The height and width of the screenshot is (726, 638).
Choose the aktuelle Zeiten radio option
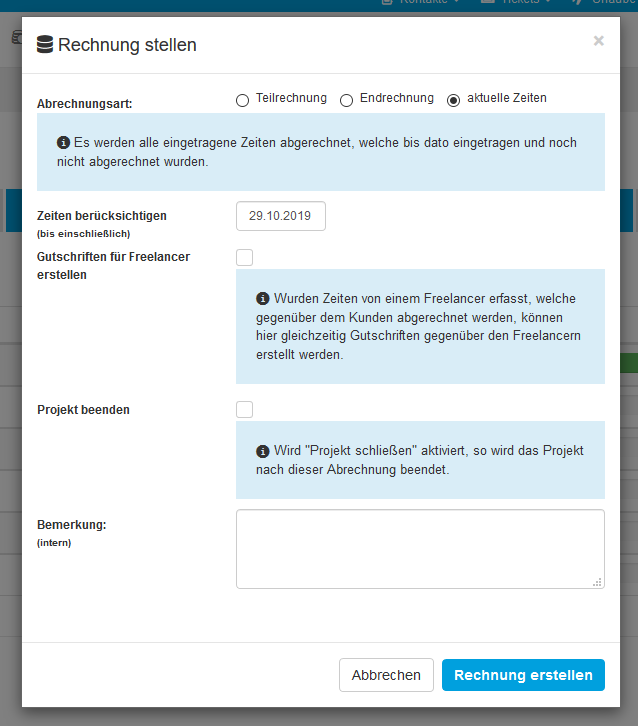pos(453,100)
